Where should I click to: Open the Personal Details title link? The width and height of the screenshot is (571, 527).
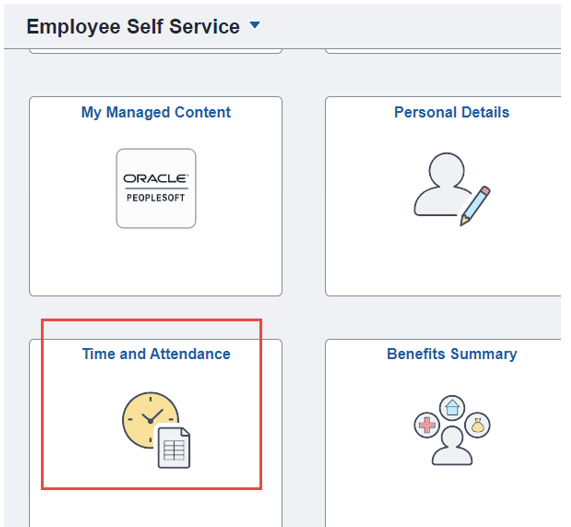tap(452, 112)
